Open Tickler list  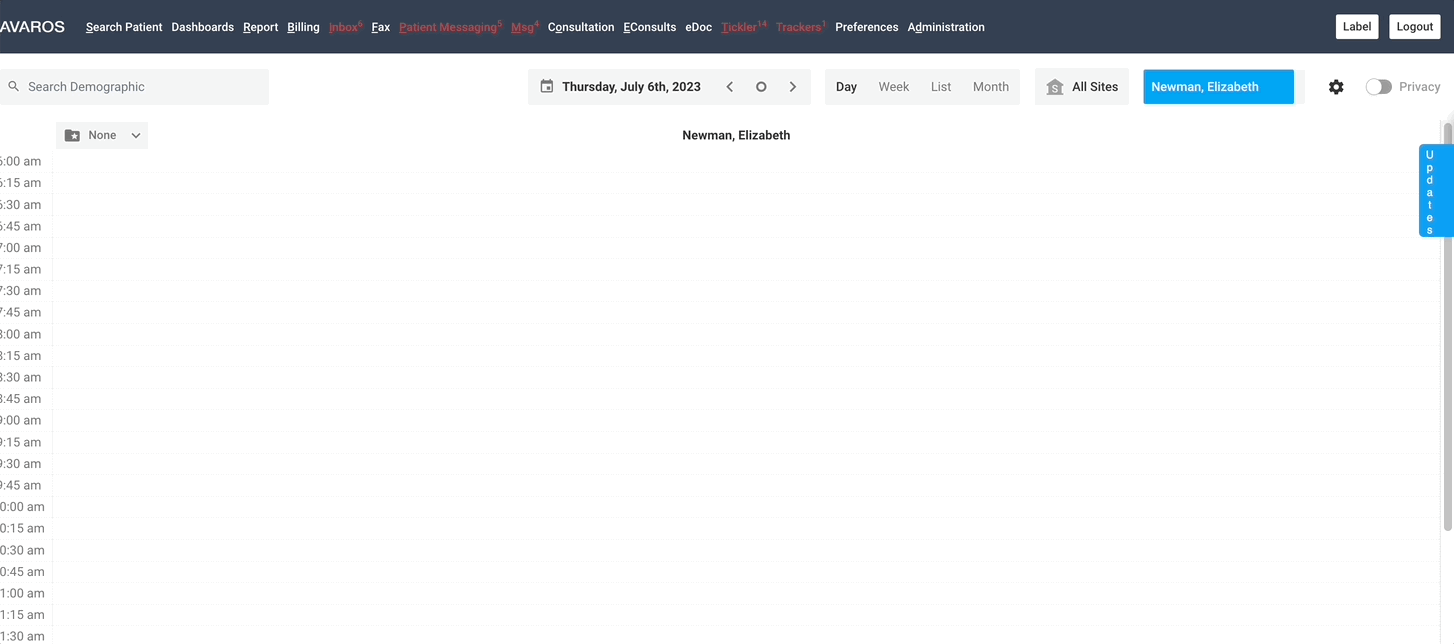(744, 27)
